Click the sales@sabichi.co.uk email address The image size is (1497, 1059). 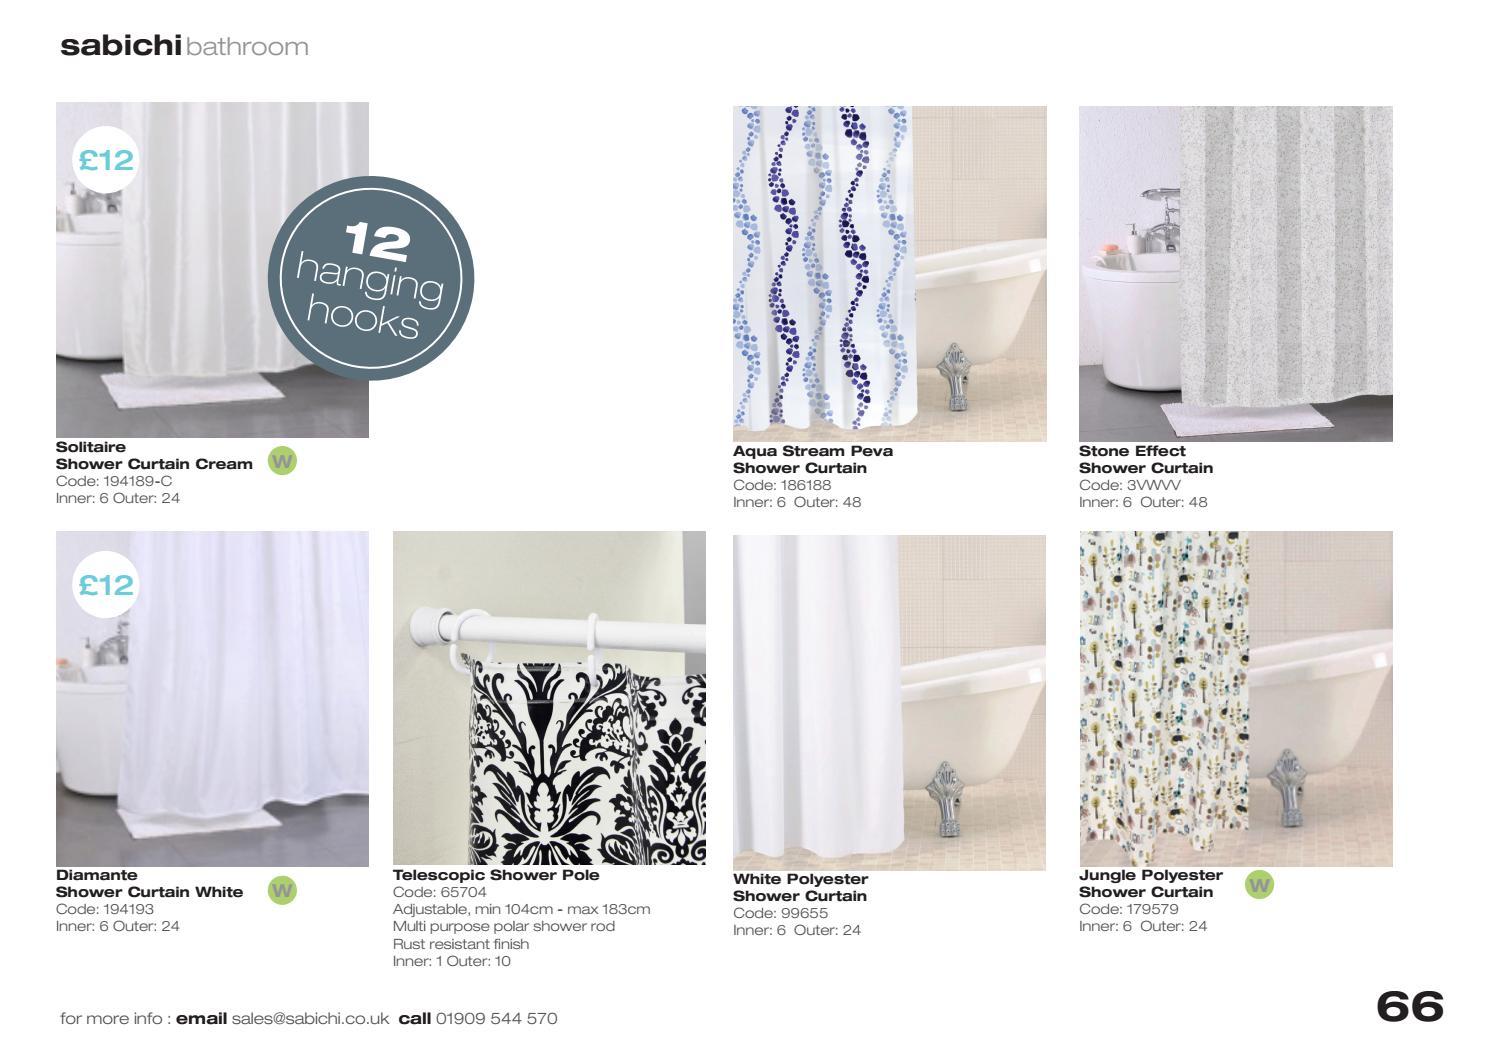[310, 1018]
